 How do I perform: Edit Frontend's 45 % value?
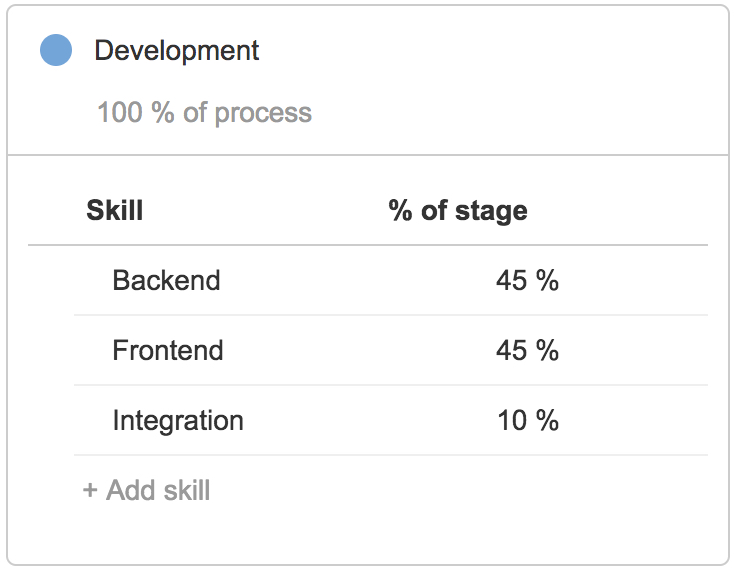(x=527, y=350)
